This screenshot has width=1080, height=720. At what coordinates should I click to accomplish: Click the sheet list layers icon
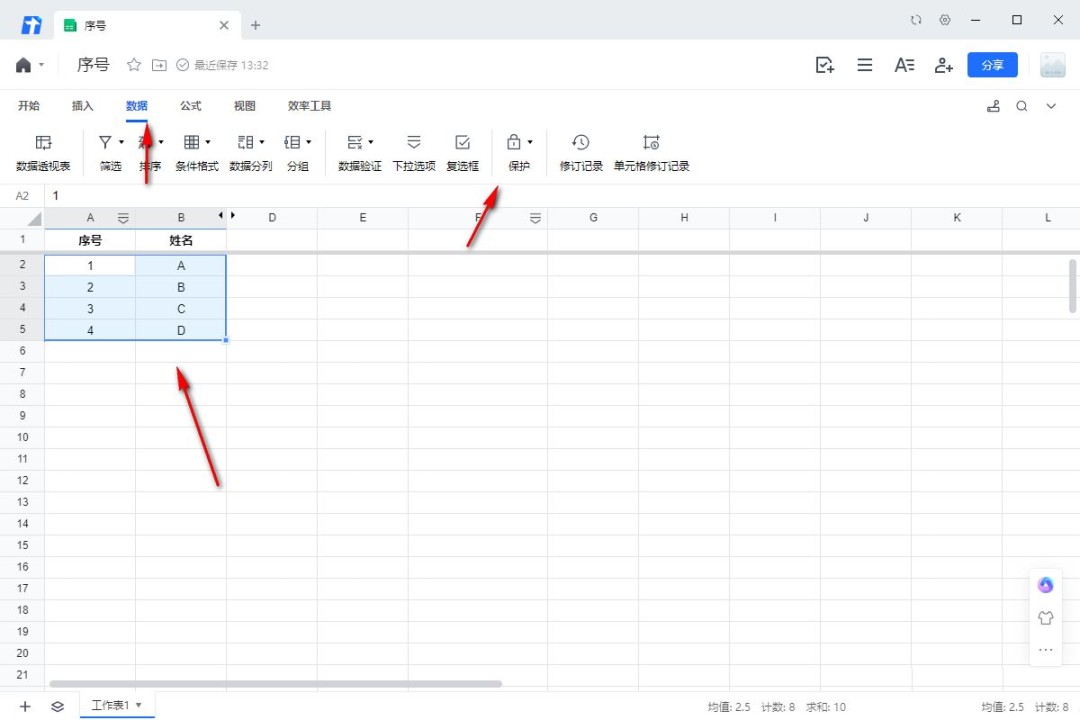tap(58, 706)
